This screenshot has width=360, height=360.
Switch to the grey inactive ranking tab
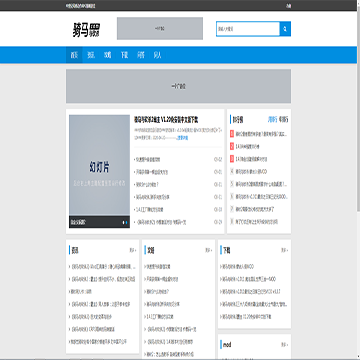click(283, 120)
